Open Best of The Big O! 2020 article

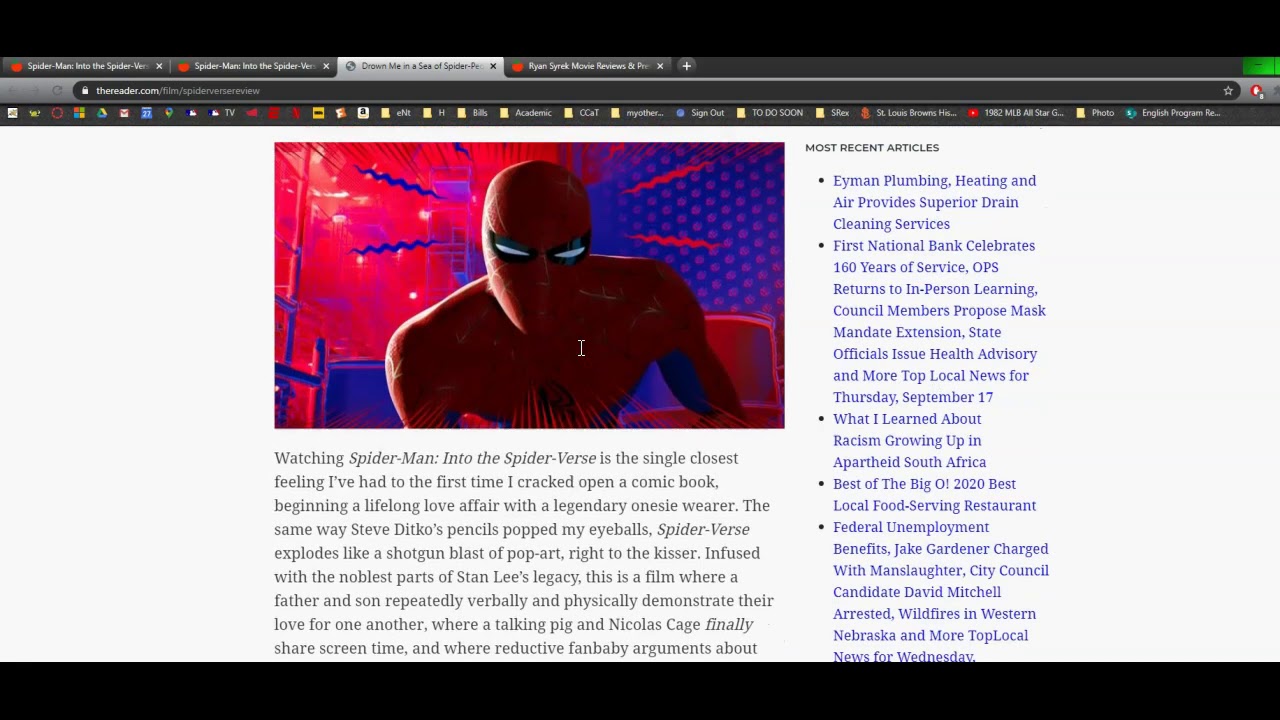[x=935, y=495]
